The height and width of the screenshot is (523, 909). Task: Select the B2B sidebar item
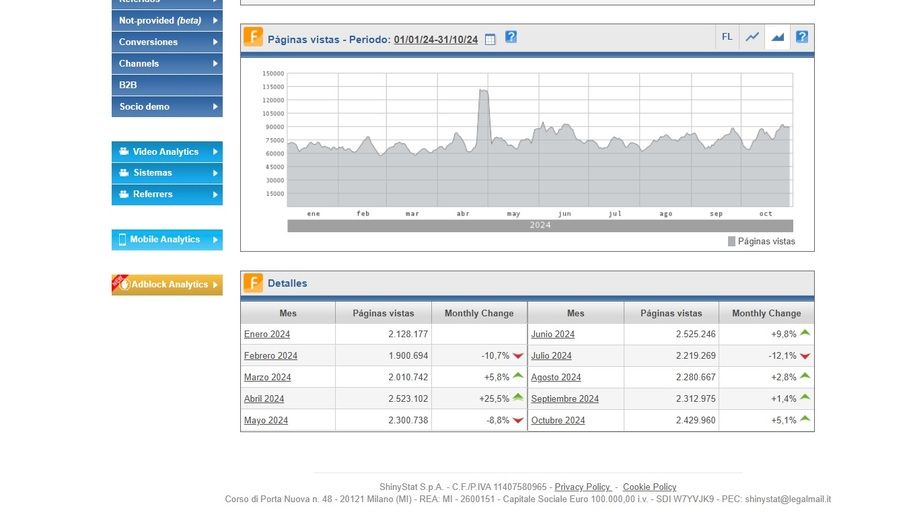click(x=166, y=85)
